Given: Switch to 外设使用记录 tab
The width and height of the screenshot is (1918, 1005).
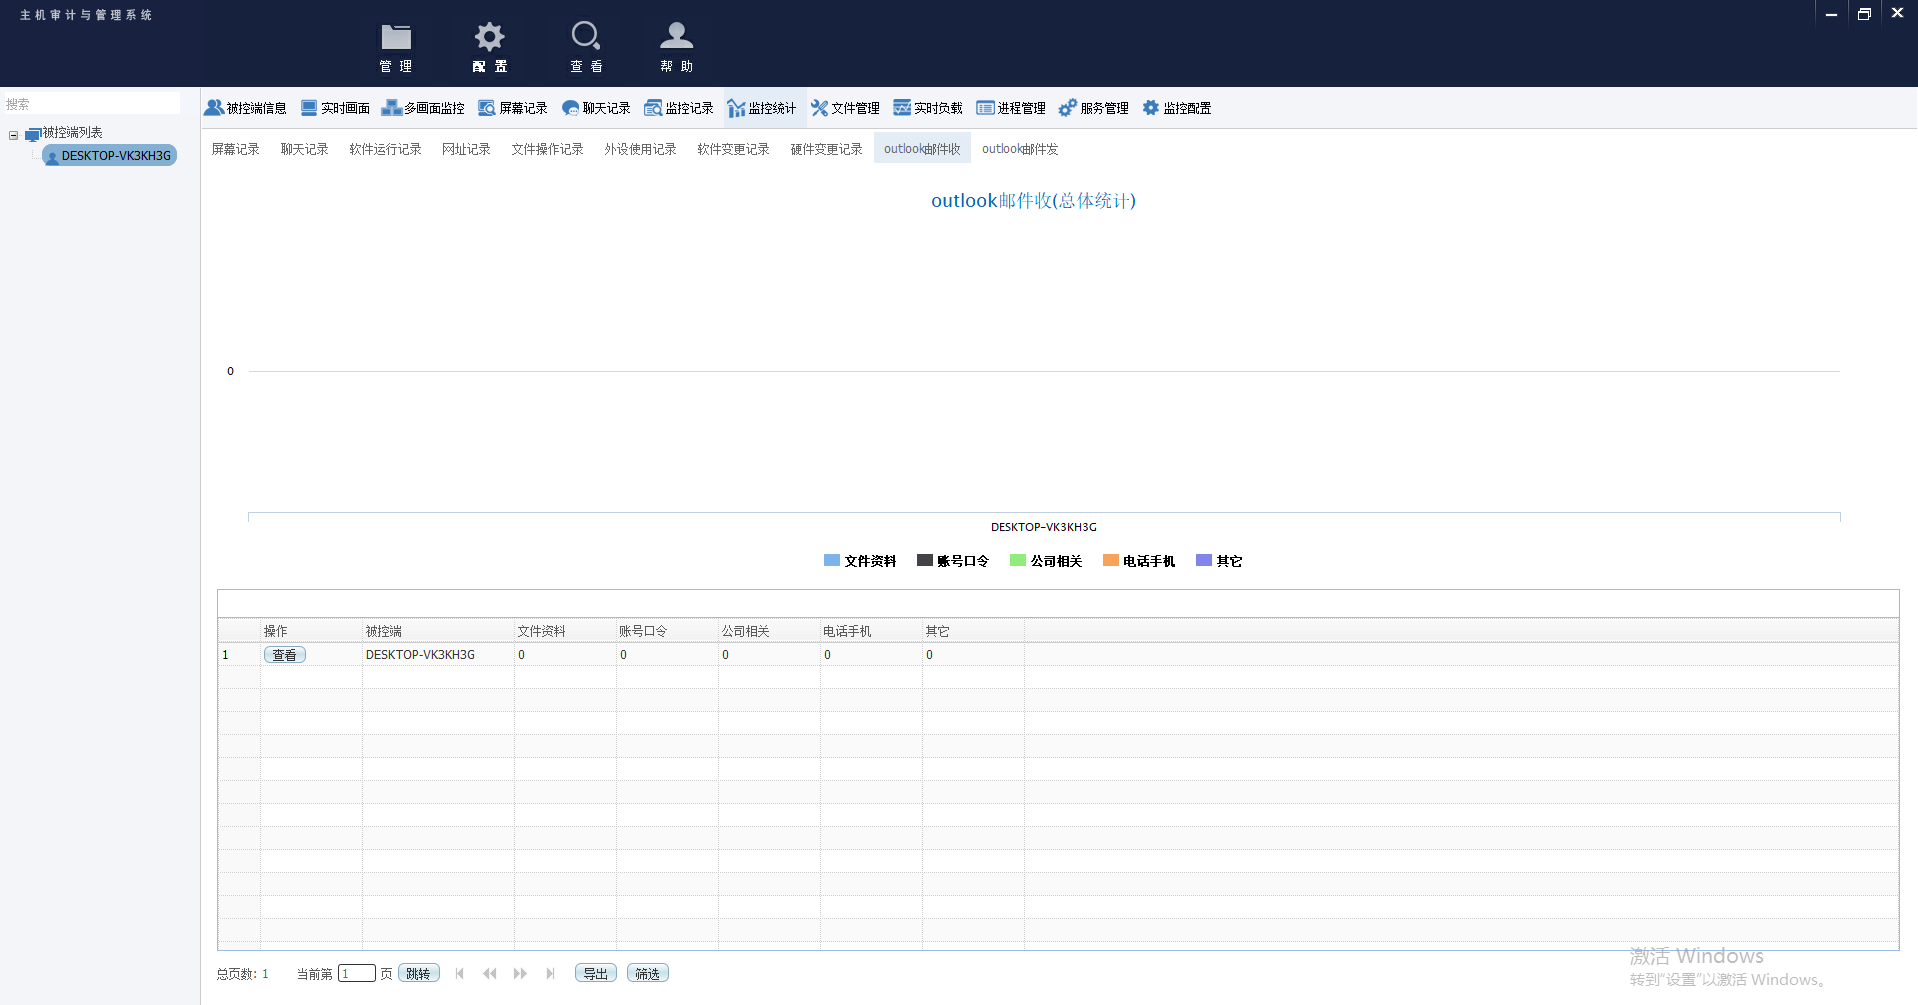Looking at the screenshot, I should tap(640, 149).
